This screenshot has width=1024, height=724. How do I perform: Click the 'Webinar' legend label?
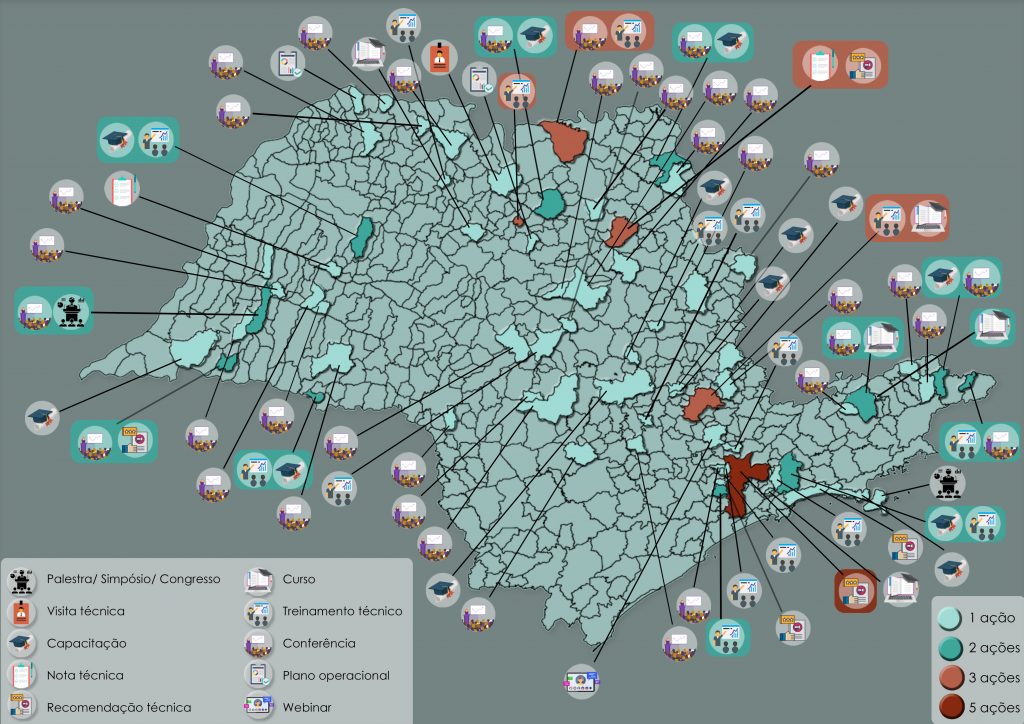click(307, 708)
